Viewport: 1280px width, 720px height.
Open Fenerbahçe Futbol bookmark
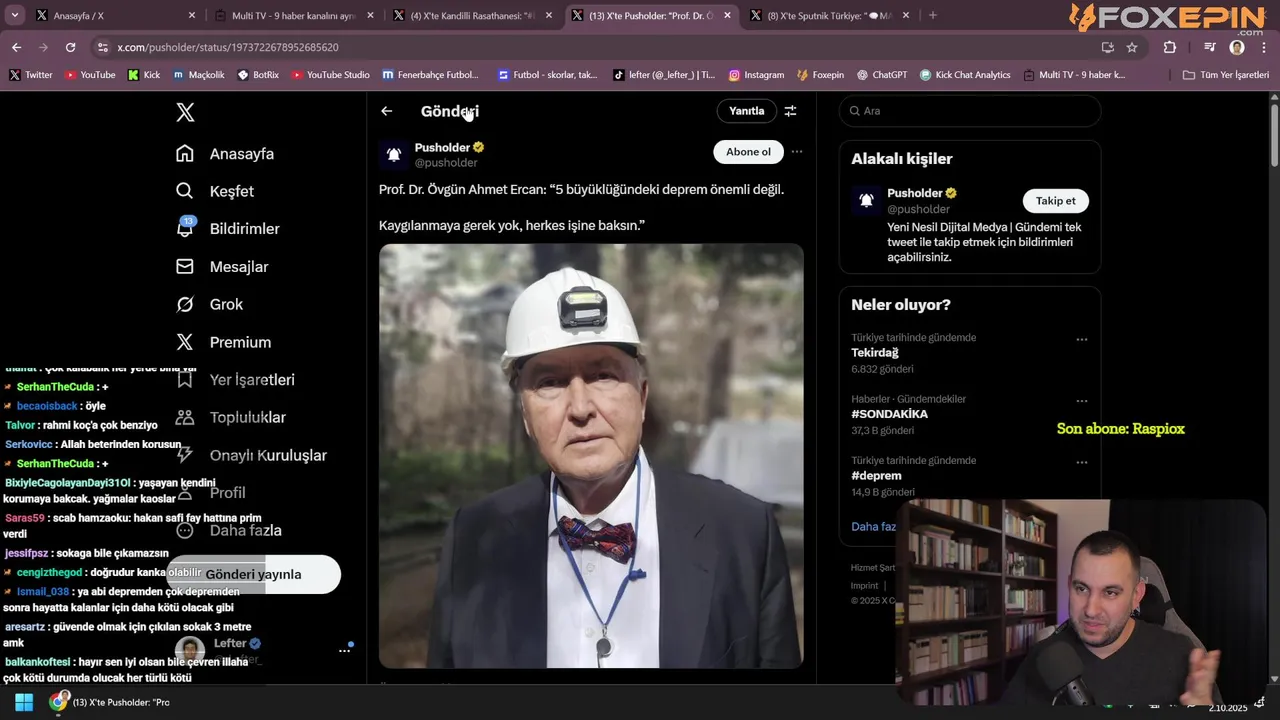430,75
